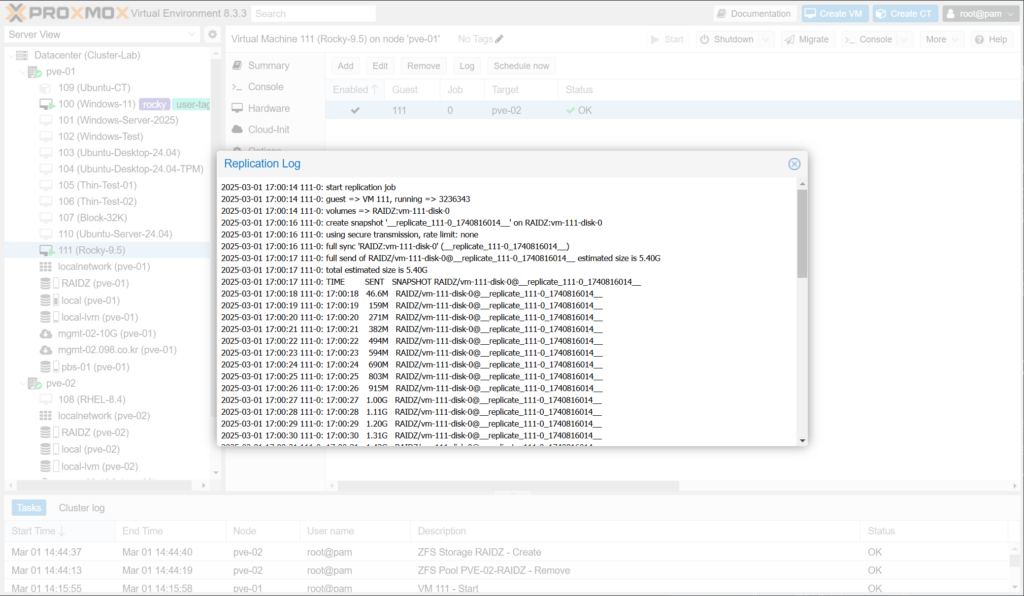Open the 109 (Ubuntu-CT) container
This screenshot has height=596, width=1024.
(x=93, y=88)
